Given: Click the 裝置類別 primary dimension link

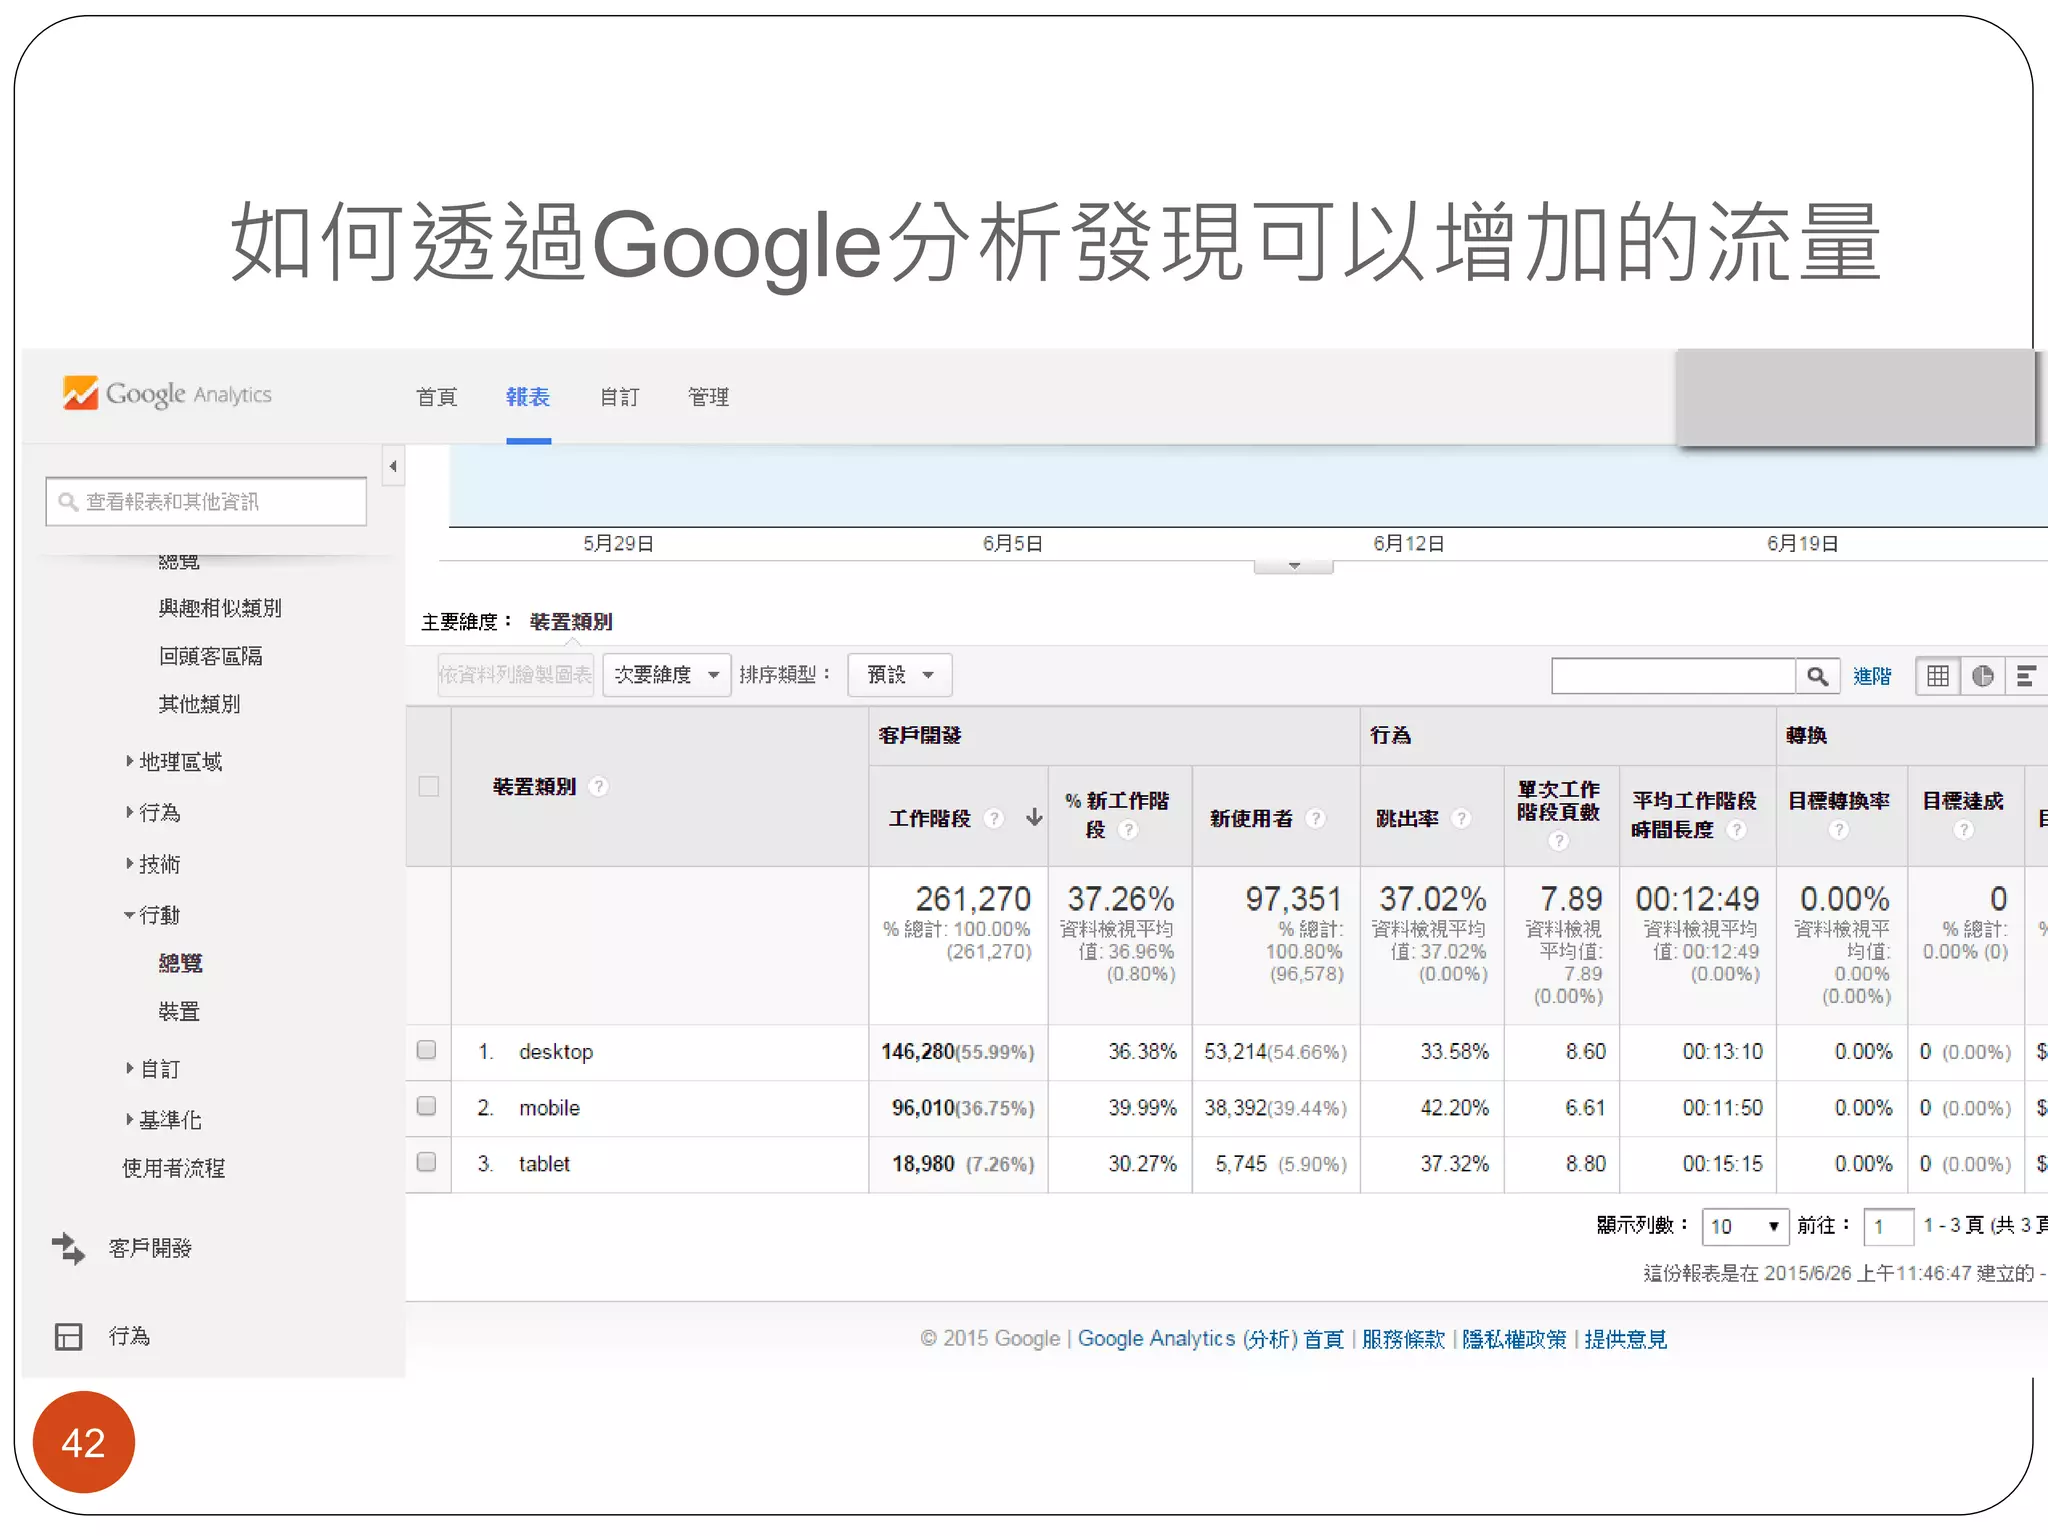Looking at the screenshot, I should (571, 622).
